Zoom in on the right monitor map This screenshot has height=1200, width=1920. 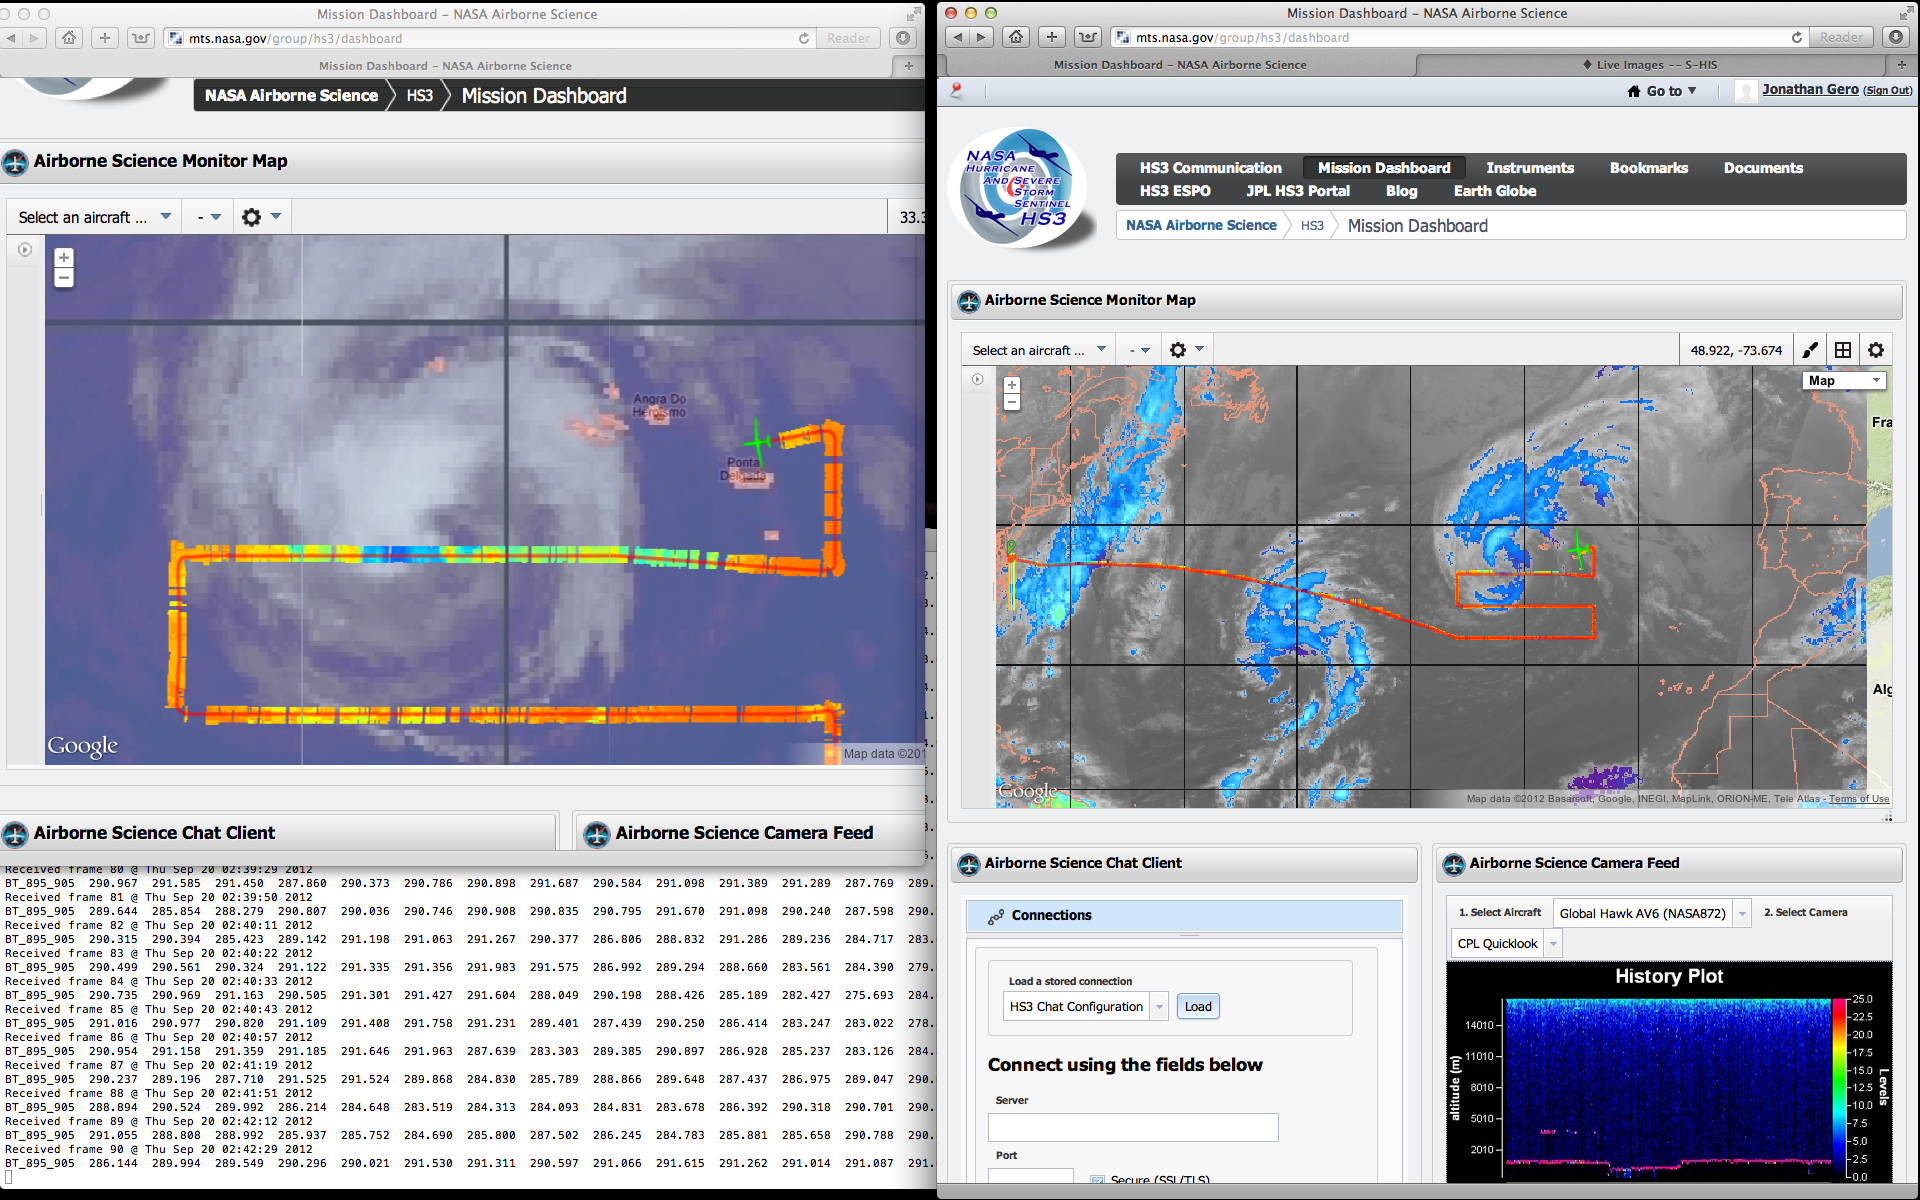coord(1012,385)
